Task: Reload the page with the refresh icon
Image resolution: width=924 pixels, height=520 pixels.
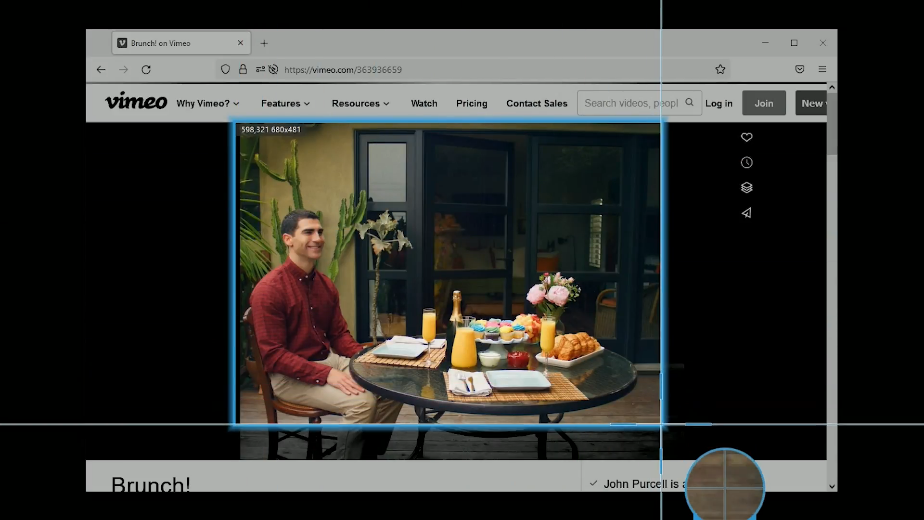Action: tap(146, 70)
